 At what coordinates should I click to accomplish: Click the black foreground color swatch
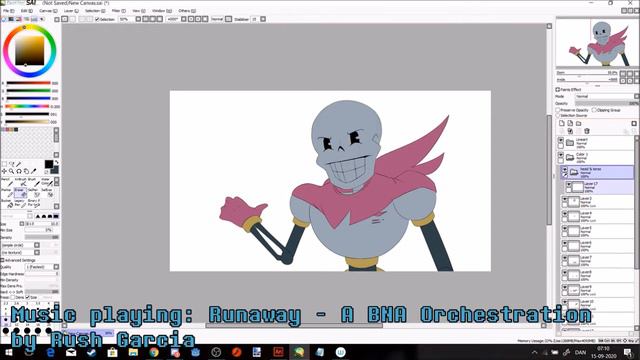pos(49,164)
